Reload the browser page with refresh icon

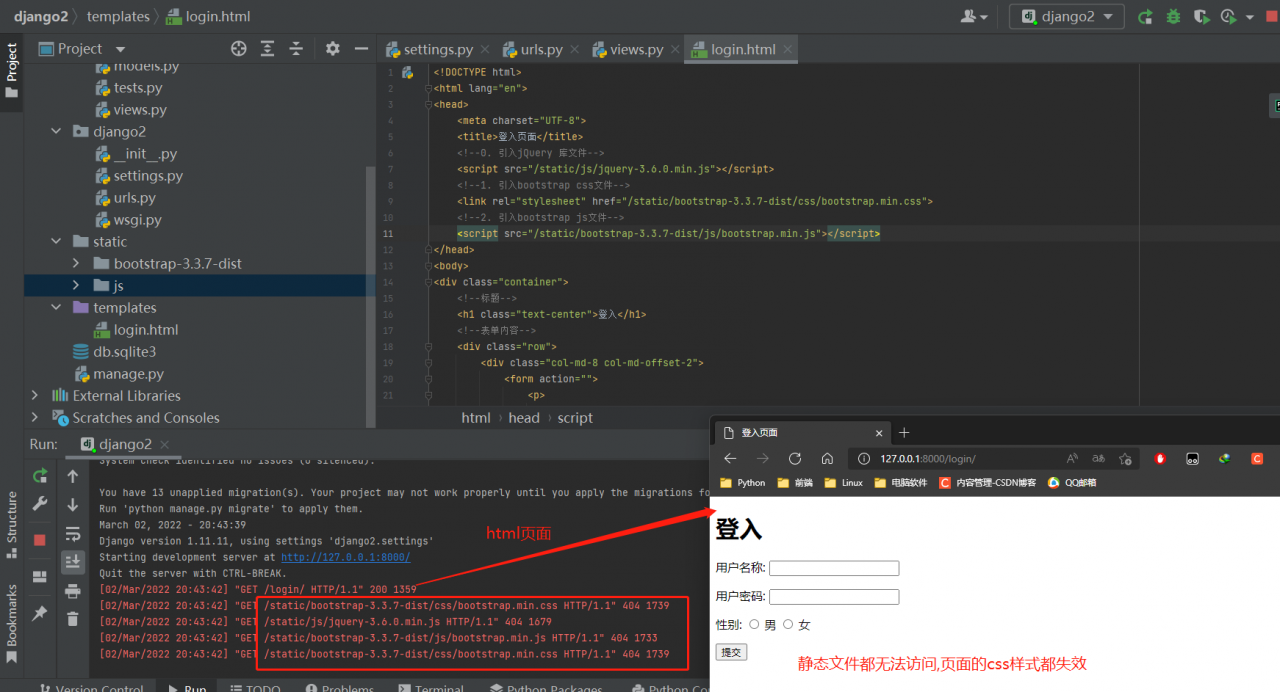click(795, 459)
